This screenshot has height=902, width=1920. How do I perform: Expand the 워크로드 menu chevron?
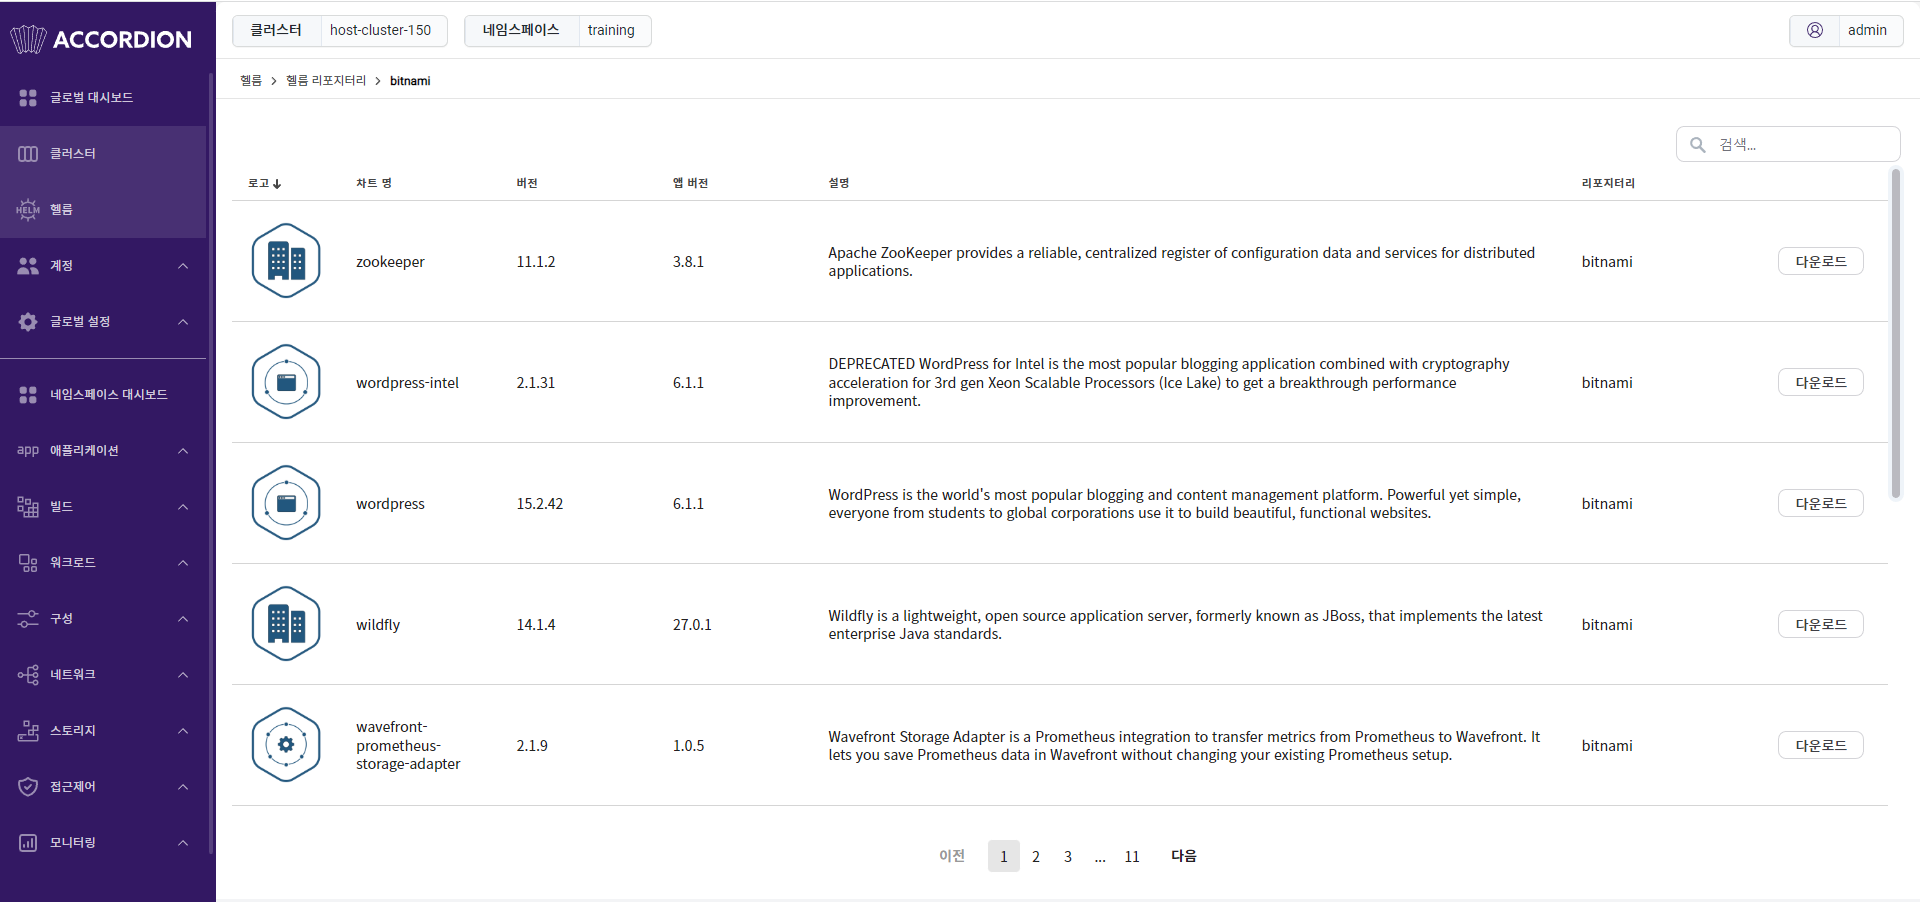coord(183,563)
